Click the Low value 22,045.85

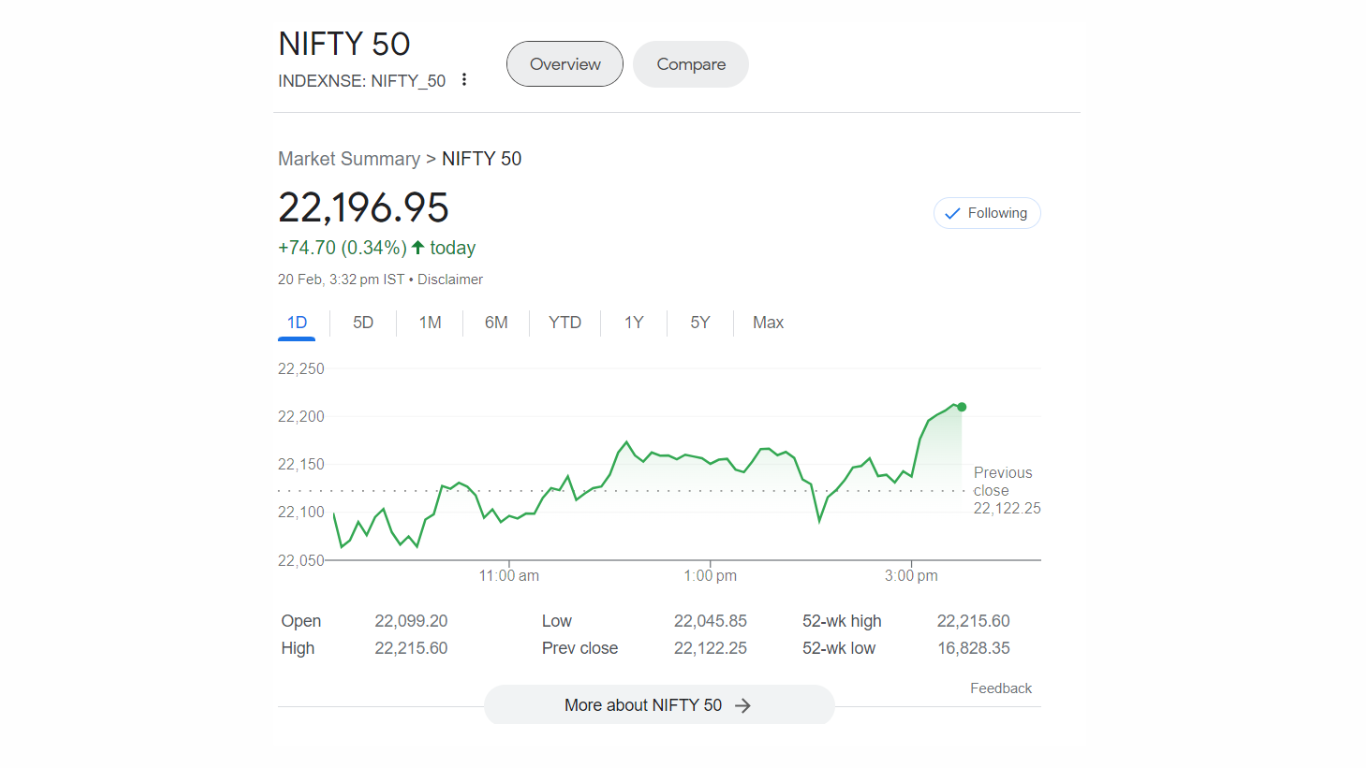coord(710,621)
